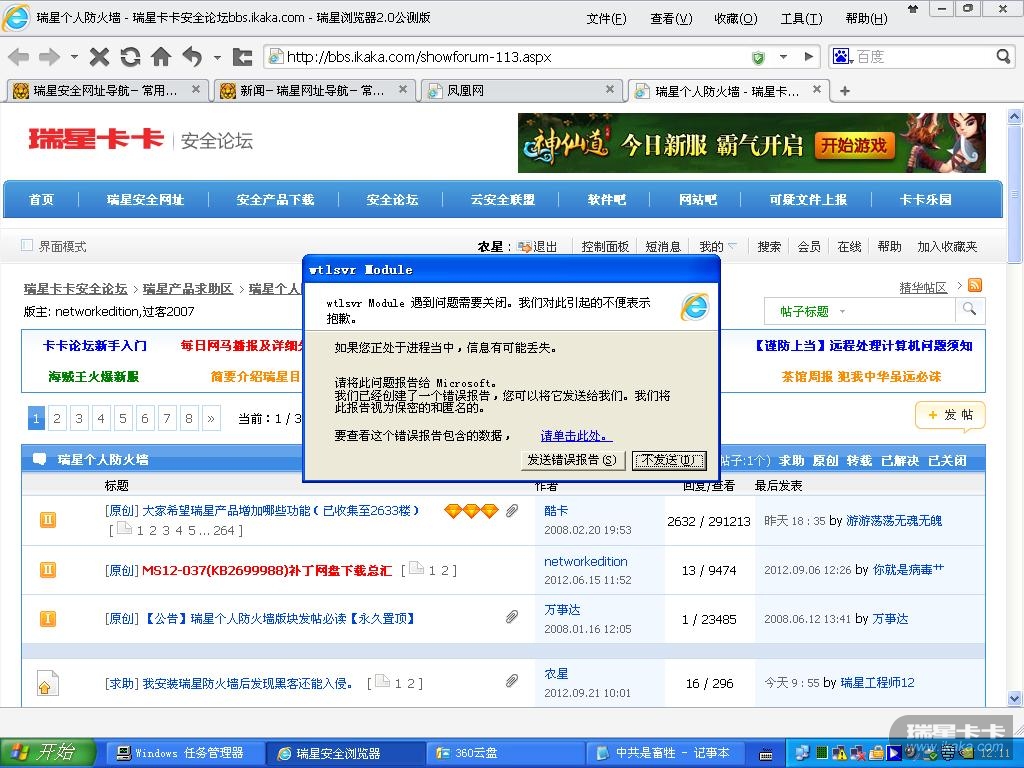
Task: Click the orange RSS feed icon
Action: [x=974, y=285]
